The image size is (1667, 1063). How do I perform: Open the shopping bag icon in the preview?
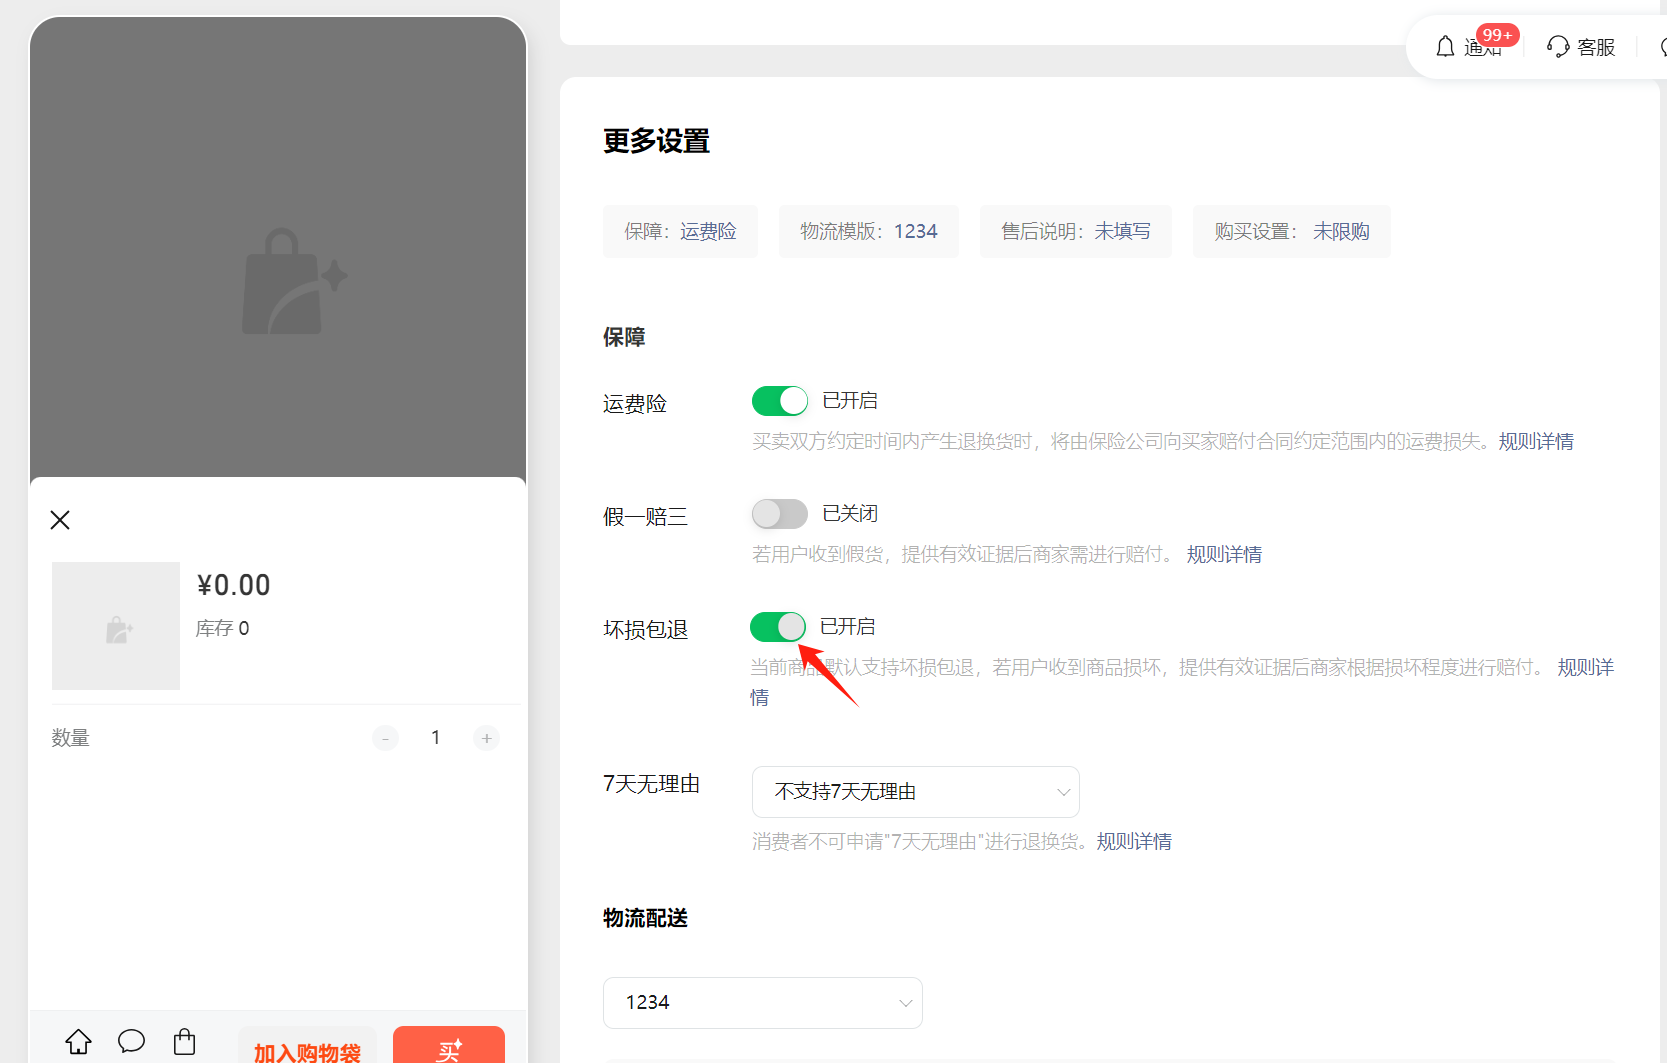coord(184,1041)
